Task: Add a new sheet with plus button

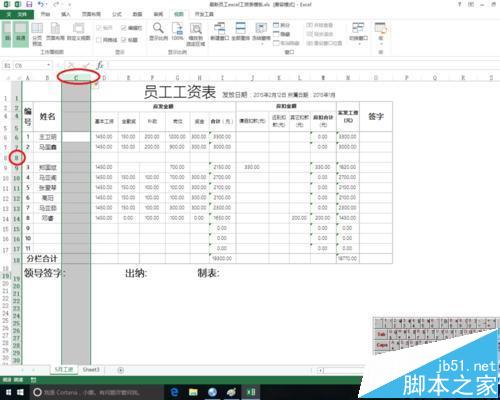Action: [121, 370]
